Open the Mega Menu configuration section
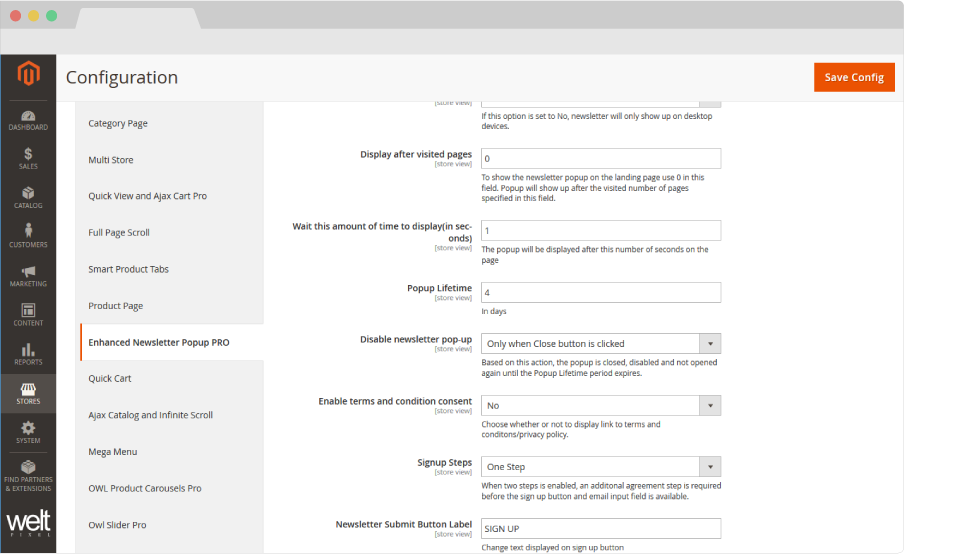 [x=113, y=452]
